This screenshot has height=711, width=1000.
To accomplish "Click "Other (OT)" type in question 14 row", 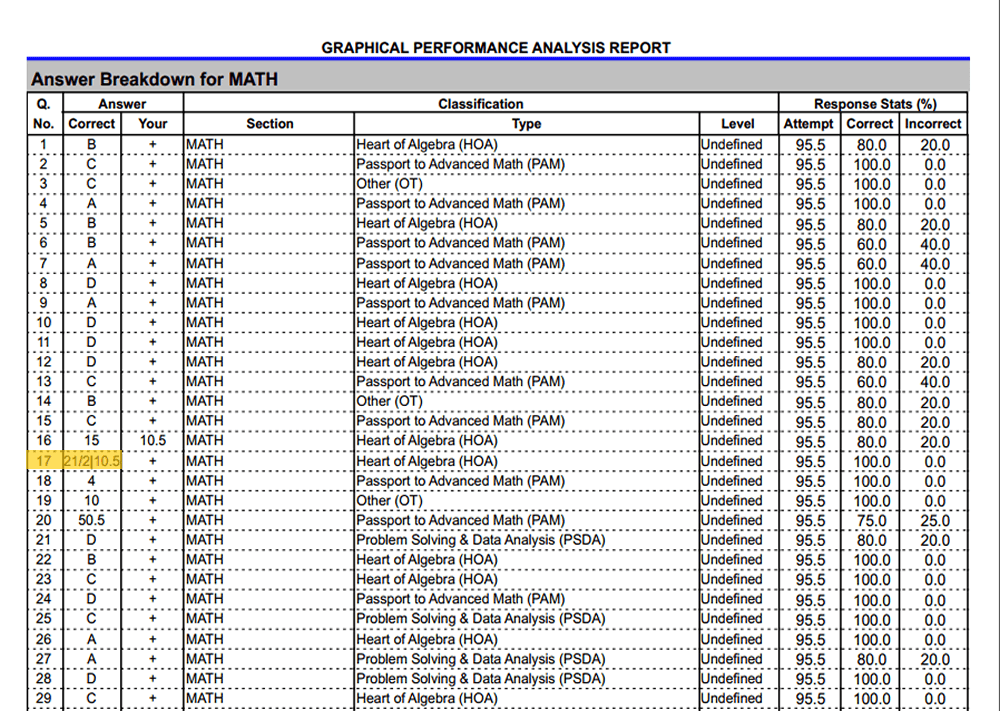I will (389, 402).
